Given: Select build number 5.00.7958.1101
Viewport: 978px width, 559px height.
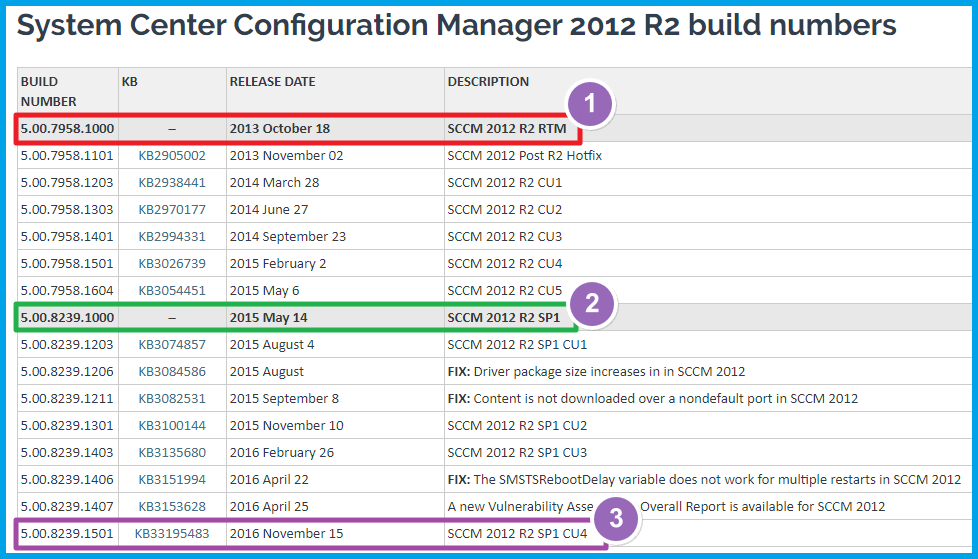Looking at the screenshot, I should coord(67,155).
